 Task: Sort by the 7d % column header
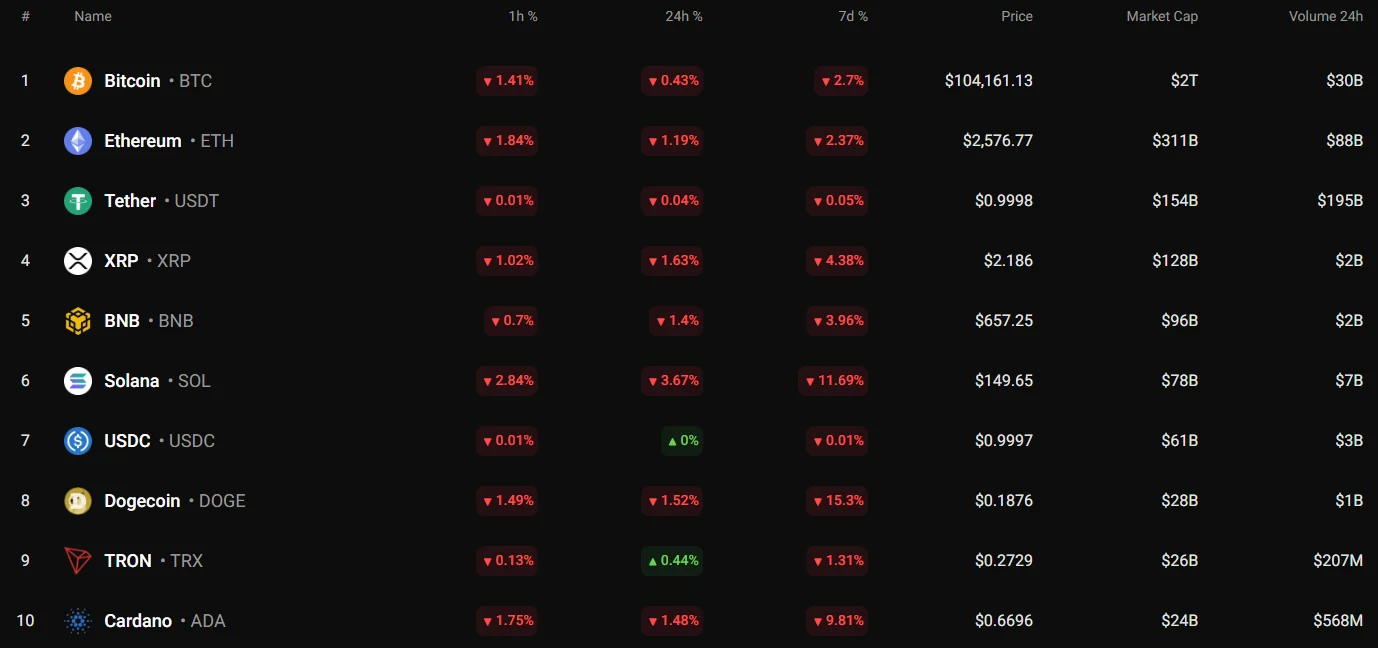point(852,16)
